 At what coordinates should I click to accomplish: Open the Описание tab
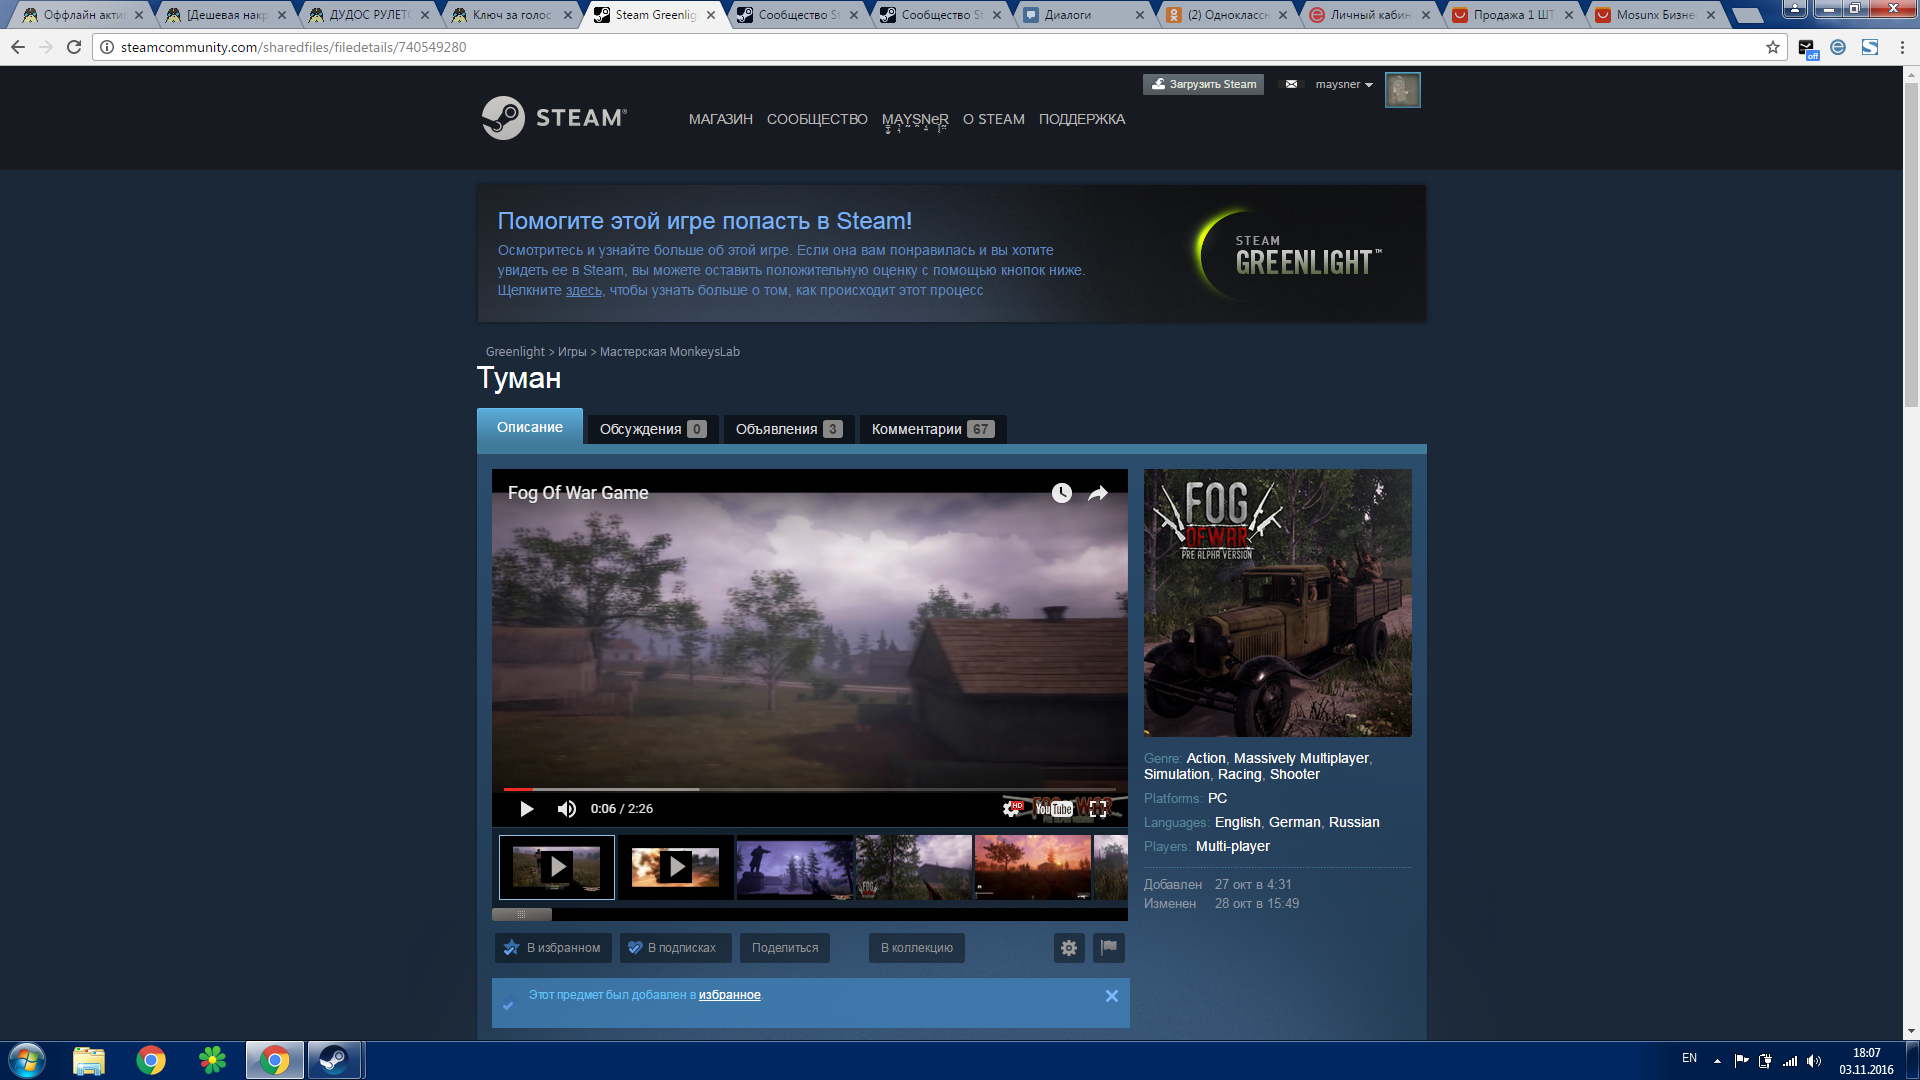[x=530, y=427]
